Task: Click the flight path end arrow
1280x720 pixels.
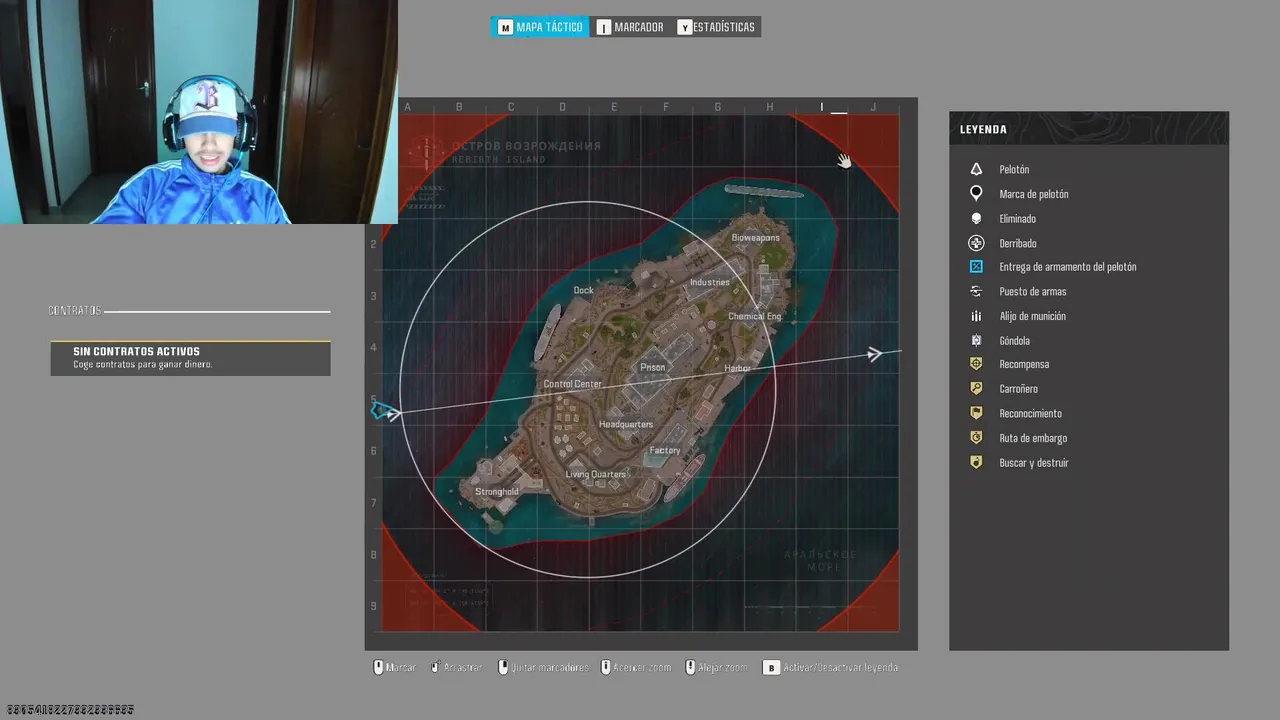Action: click(x=875, y=354)
